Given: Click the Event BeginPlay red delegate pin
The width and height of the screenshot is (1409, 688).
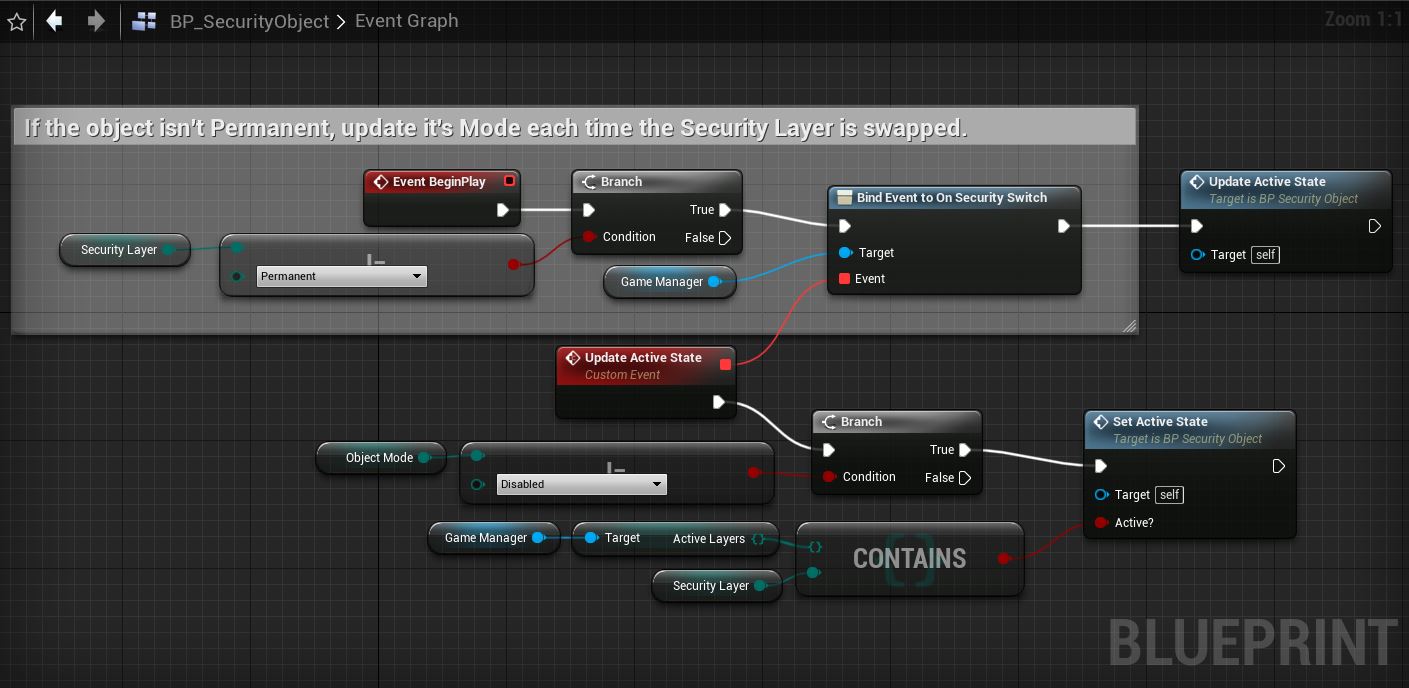Looking at the screenshot, I should coord(509,182).
